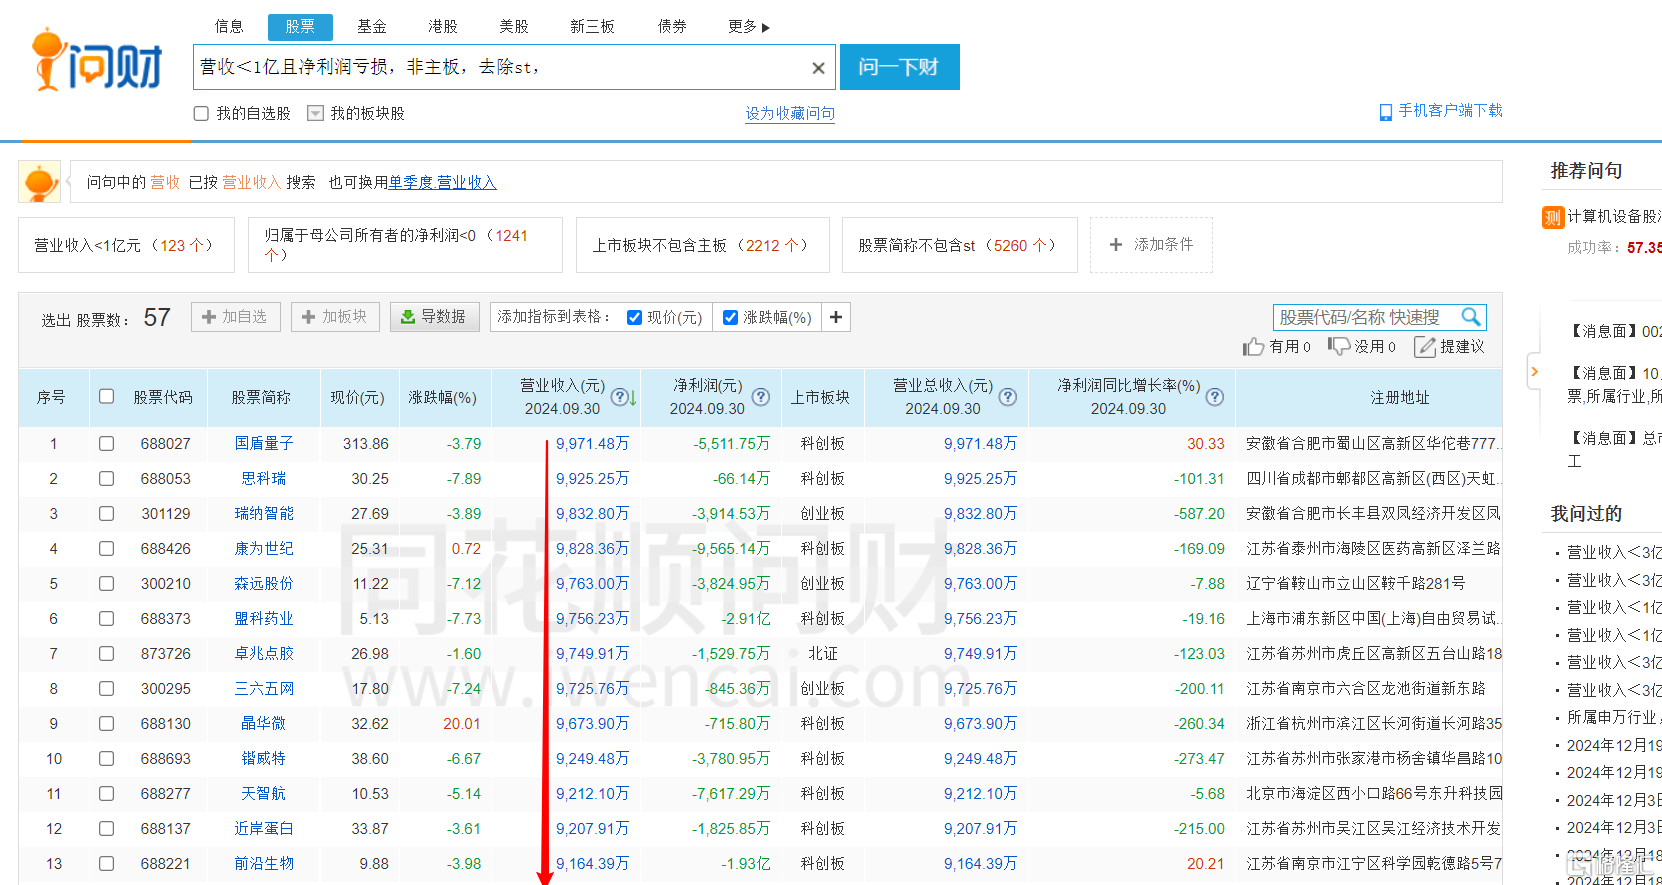The image size is (1662, 885).
Task: Click the iWencai logo
Action: 97,61
